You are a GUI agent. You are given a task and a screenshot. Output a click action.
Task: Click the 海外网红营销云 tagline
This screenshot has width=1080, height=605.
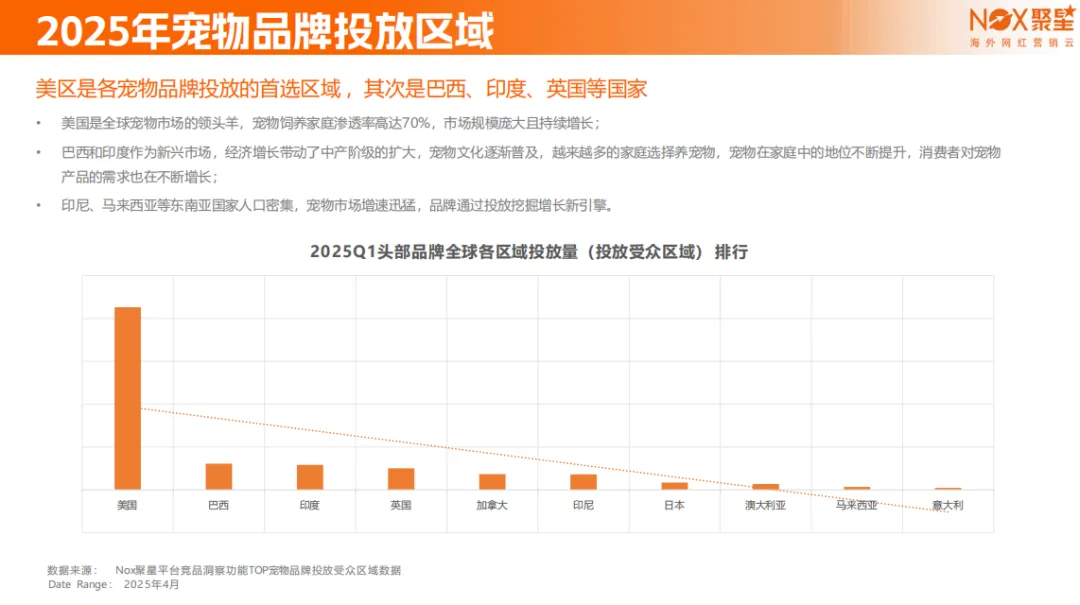1022,43
